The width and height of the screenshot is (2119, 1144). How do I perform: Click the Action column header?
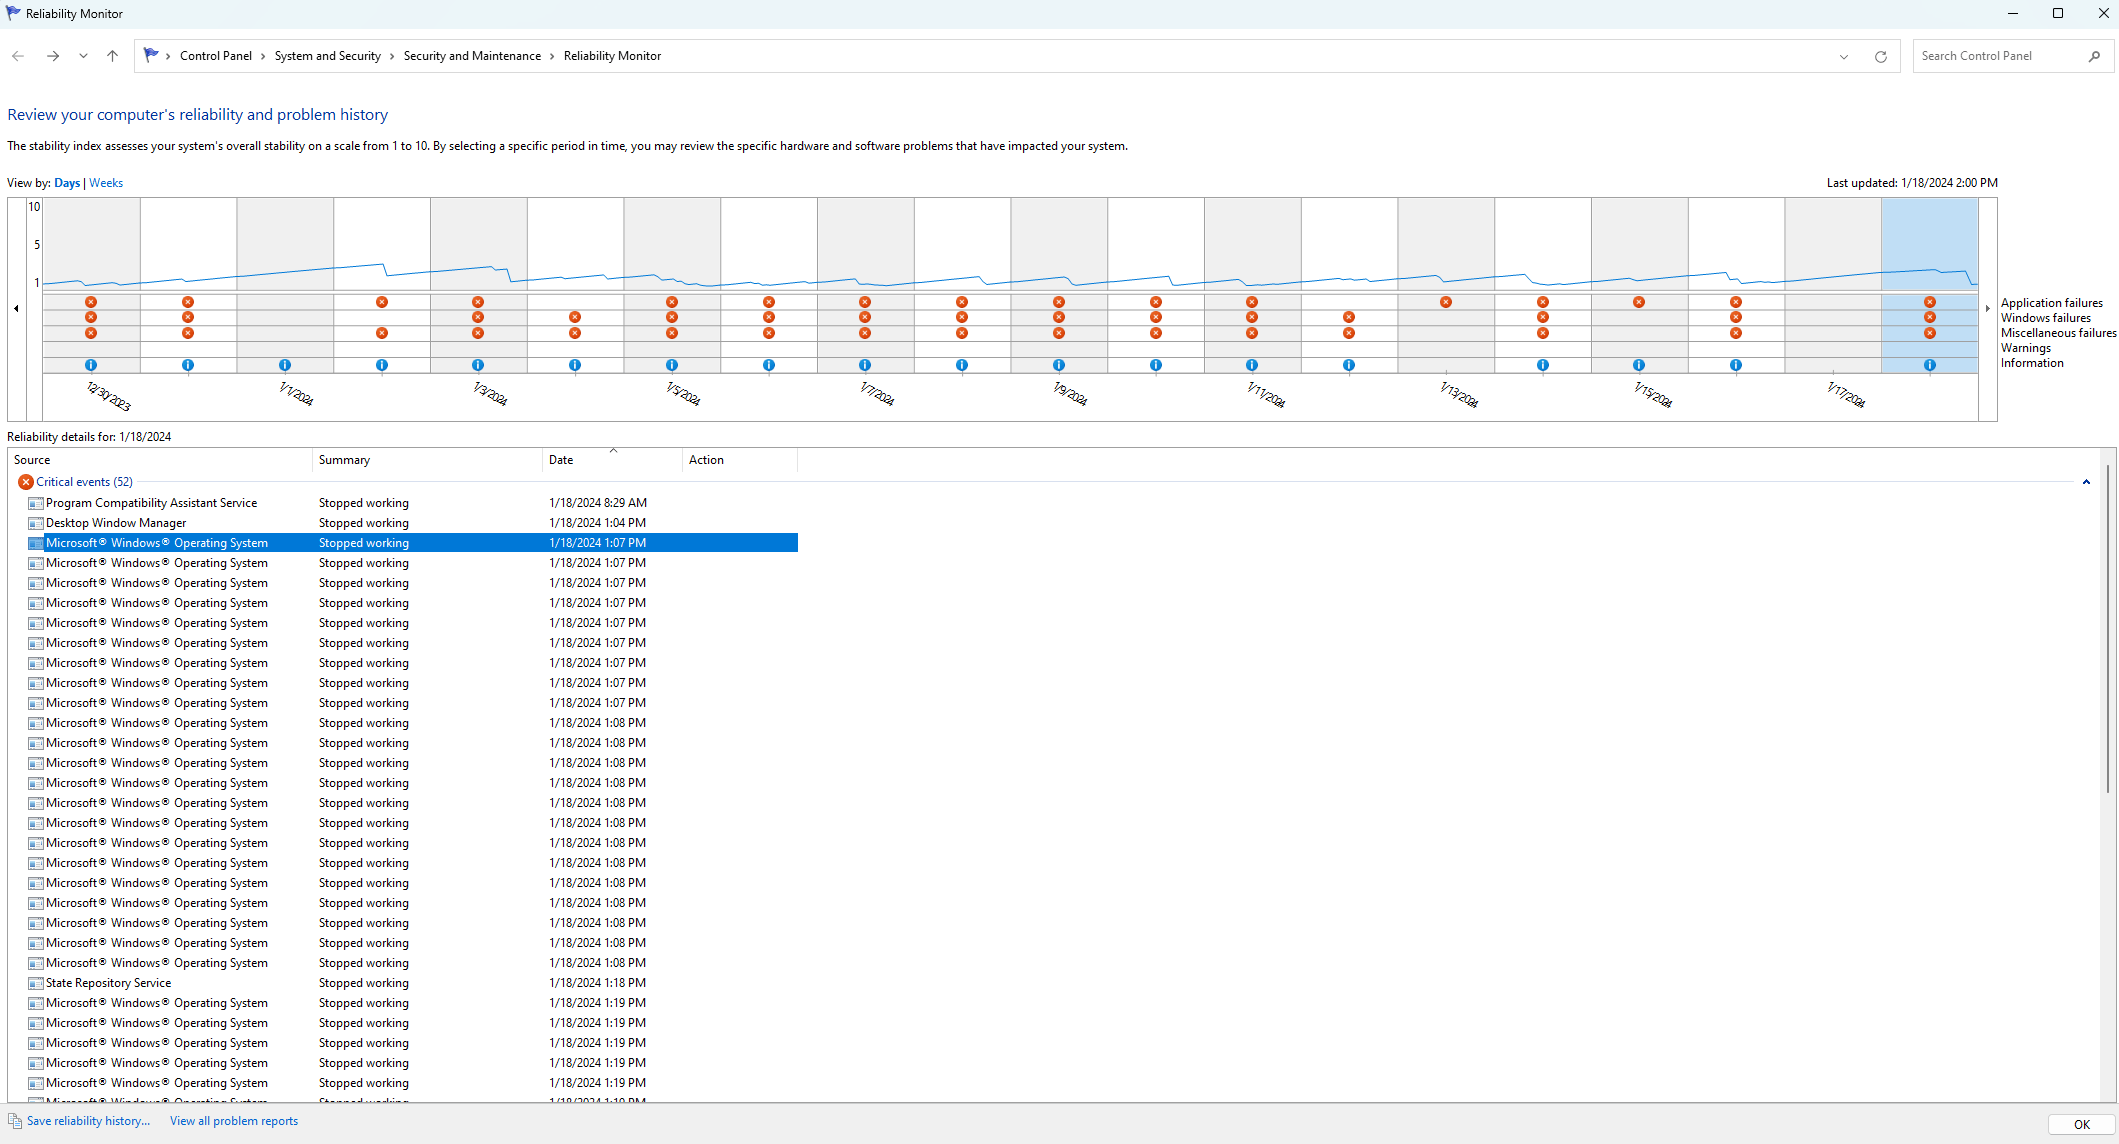pyautogui.click(x=740, y=460)
